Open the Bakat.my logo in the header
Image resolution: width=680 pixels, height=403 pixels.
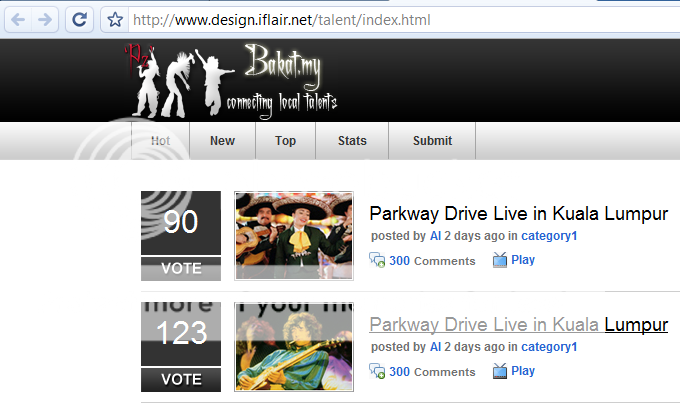(231, 81)
